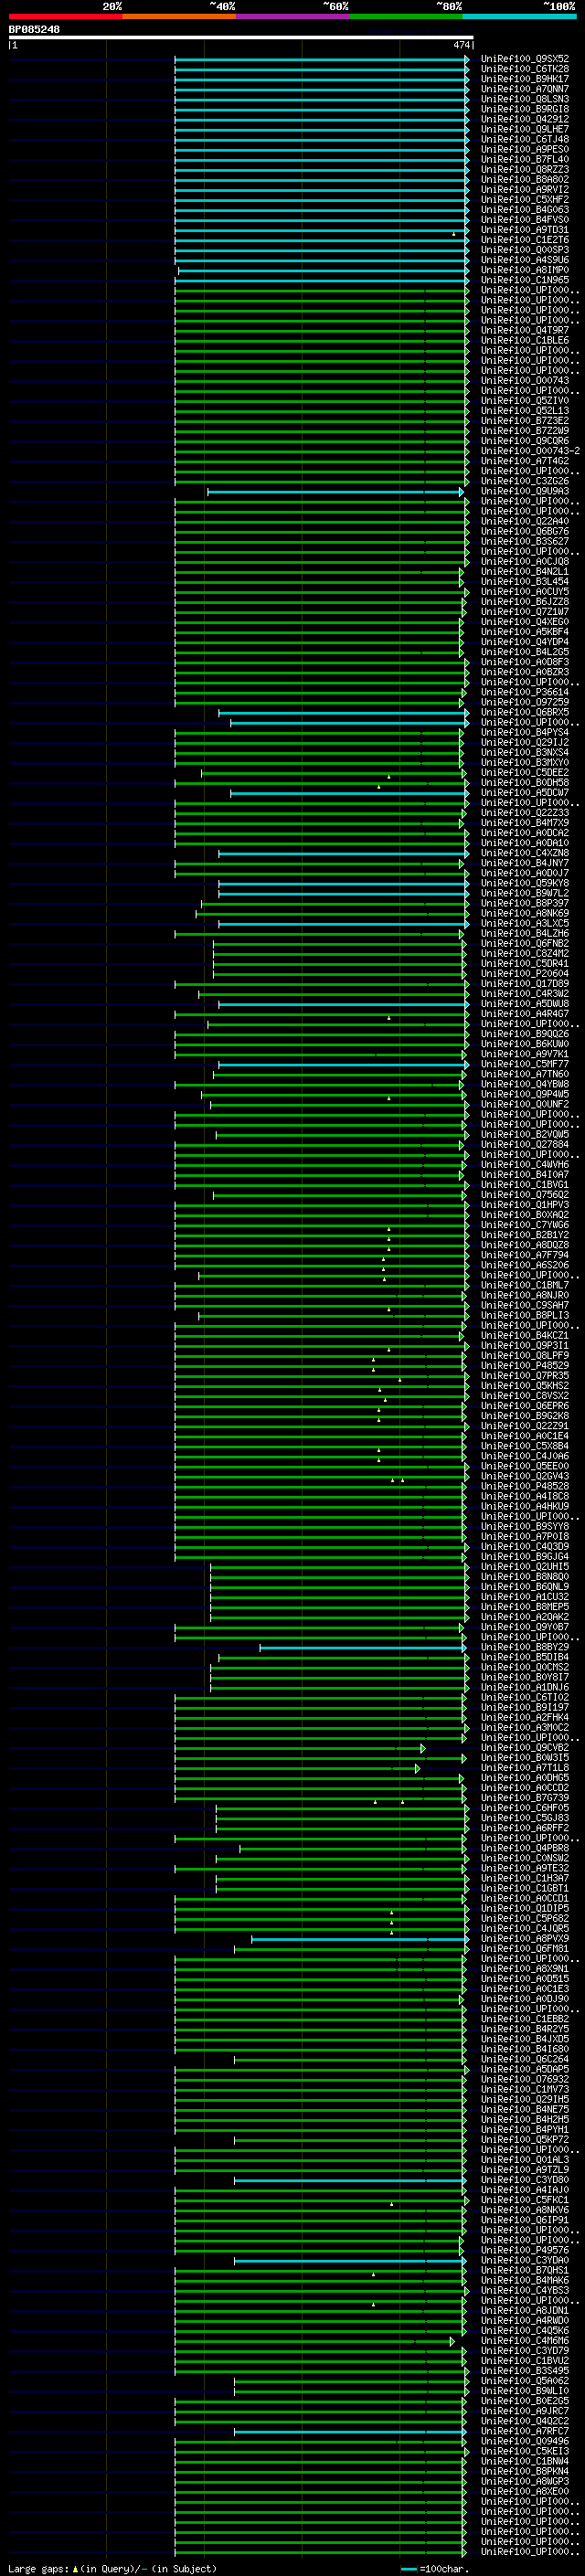
Task: Select hit label UniRef100_Q2GV43
Action: (525, 1477)
